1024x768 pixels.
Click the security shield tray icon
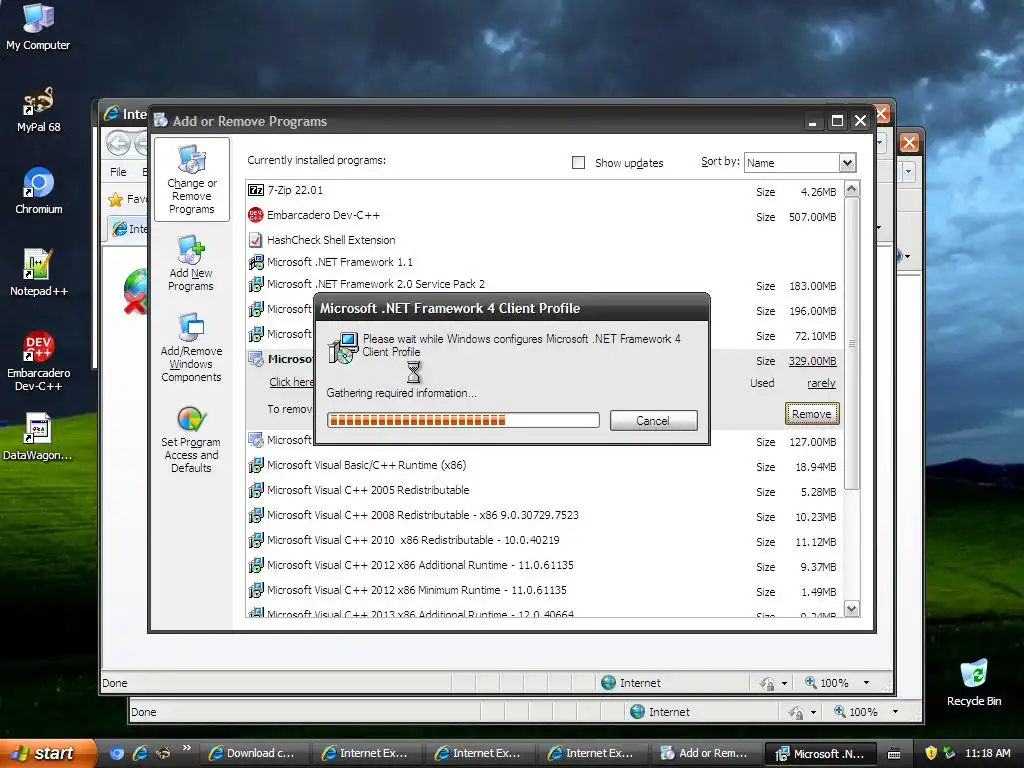click(x=931, y=753)
